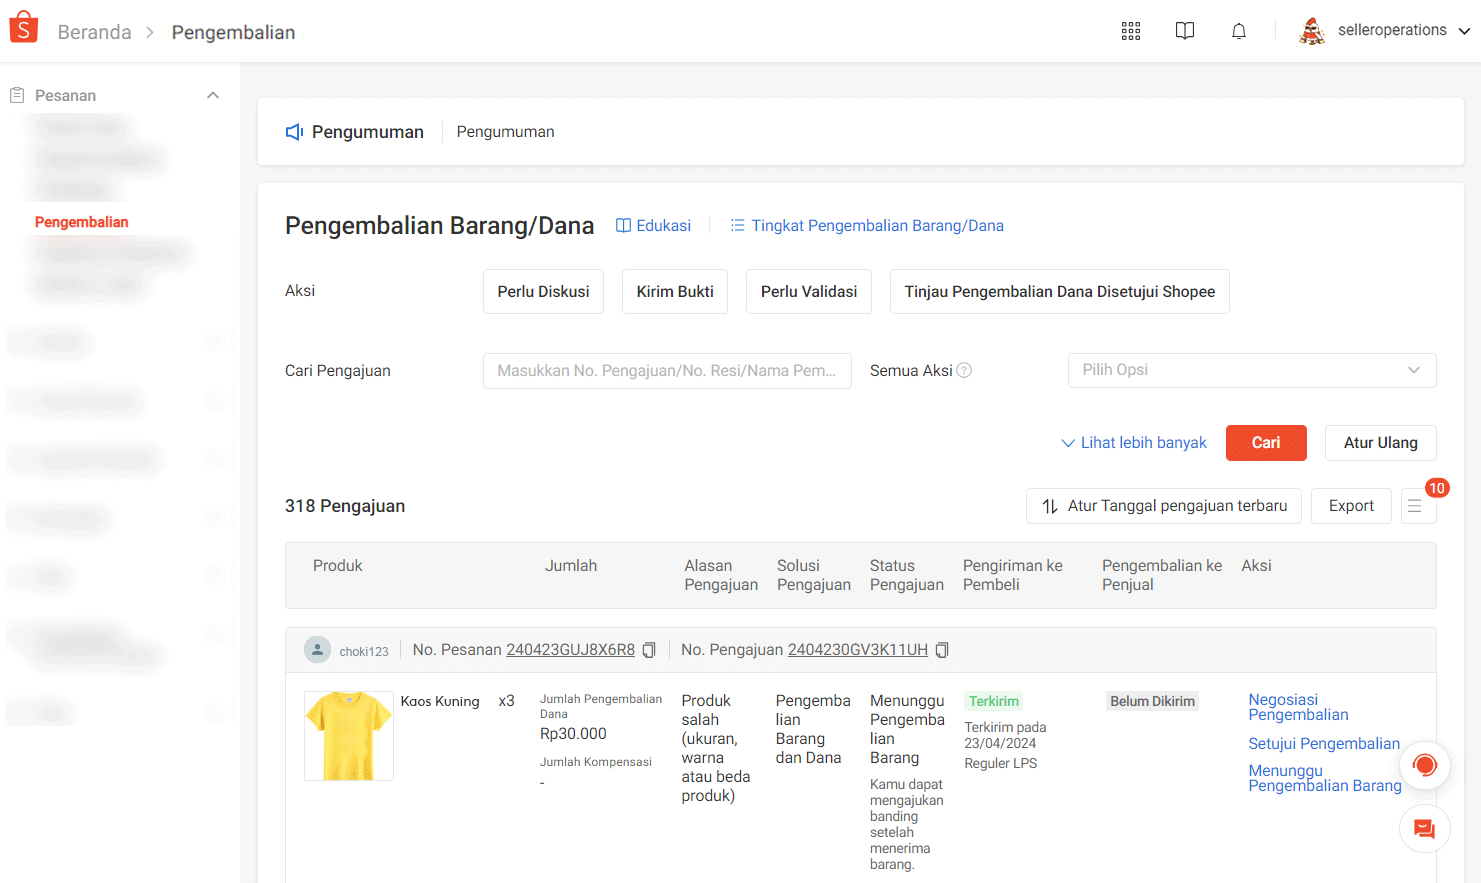The height and width of the screenshot is (883, 1481).
Task: Click the apps grid icon in the top bar
Action: pos(1131,31)
